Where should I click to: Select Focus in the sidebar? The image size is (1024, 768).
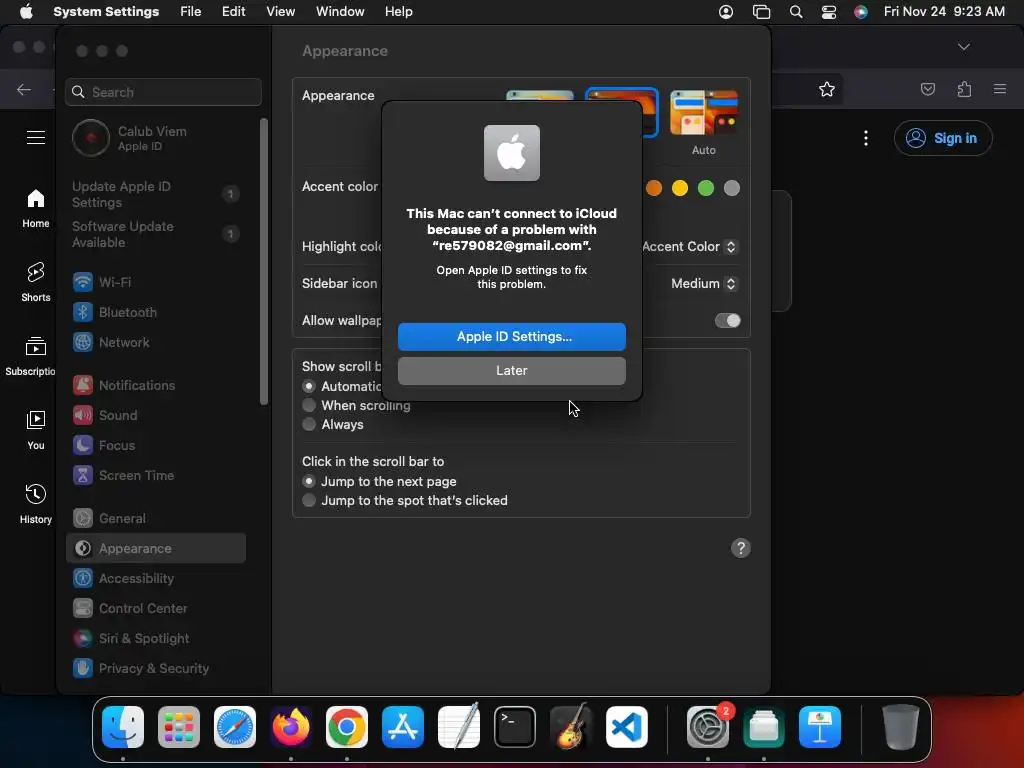click(155, 445)
